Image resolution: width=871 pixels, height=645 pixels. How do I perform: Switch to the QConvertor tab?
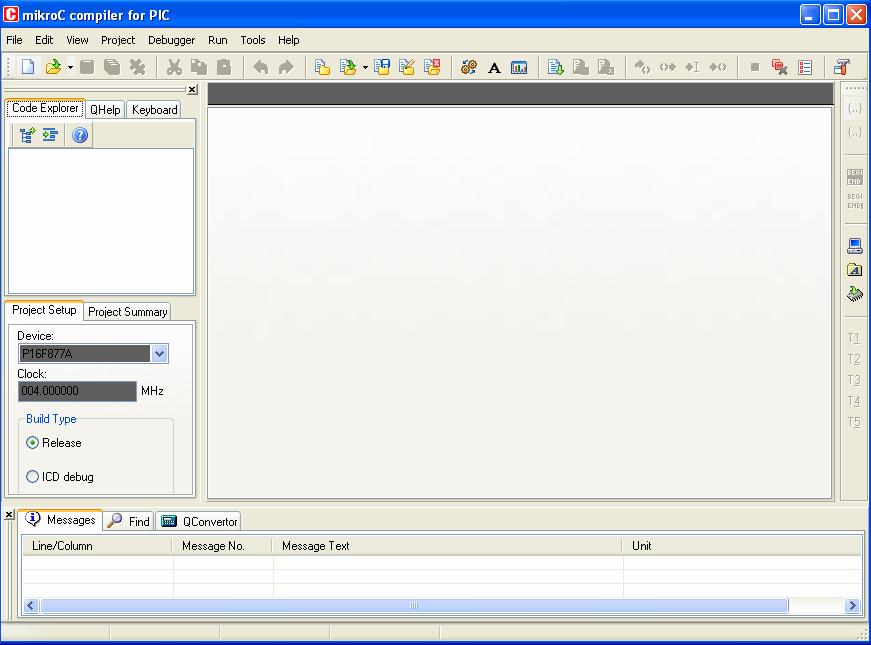coord(199,521)
